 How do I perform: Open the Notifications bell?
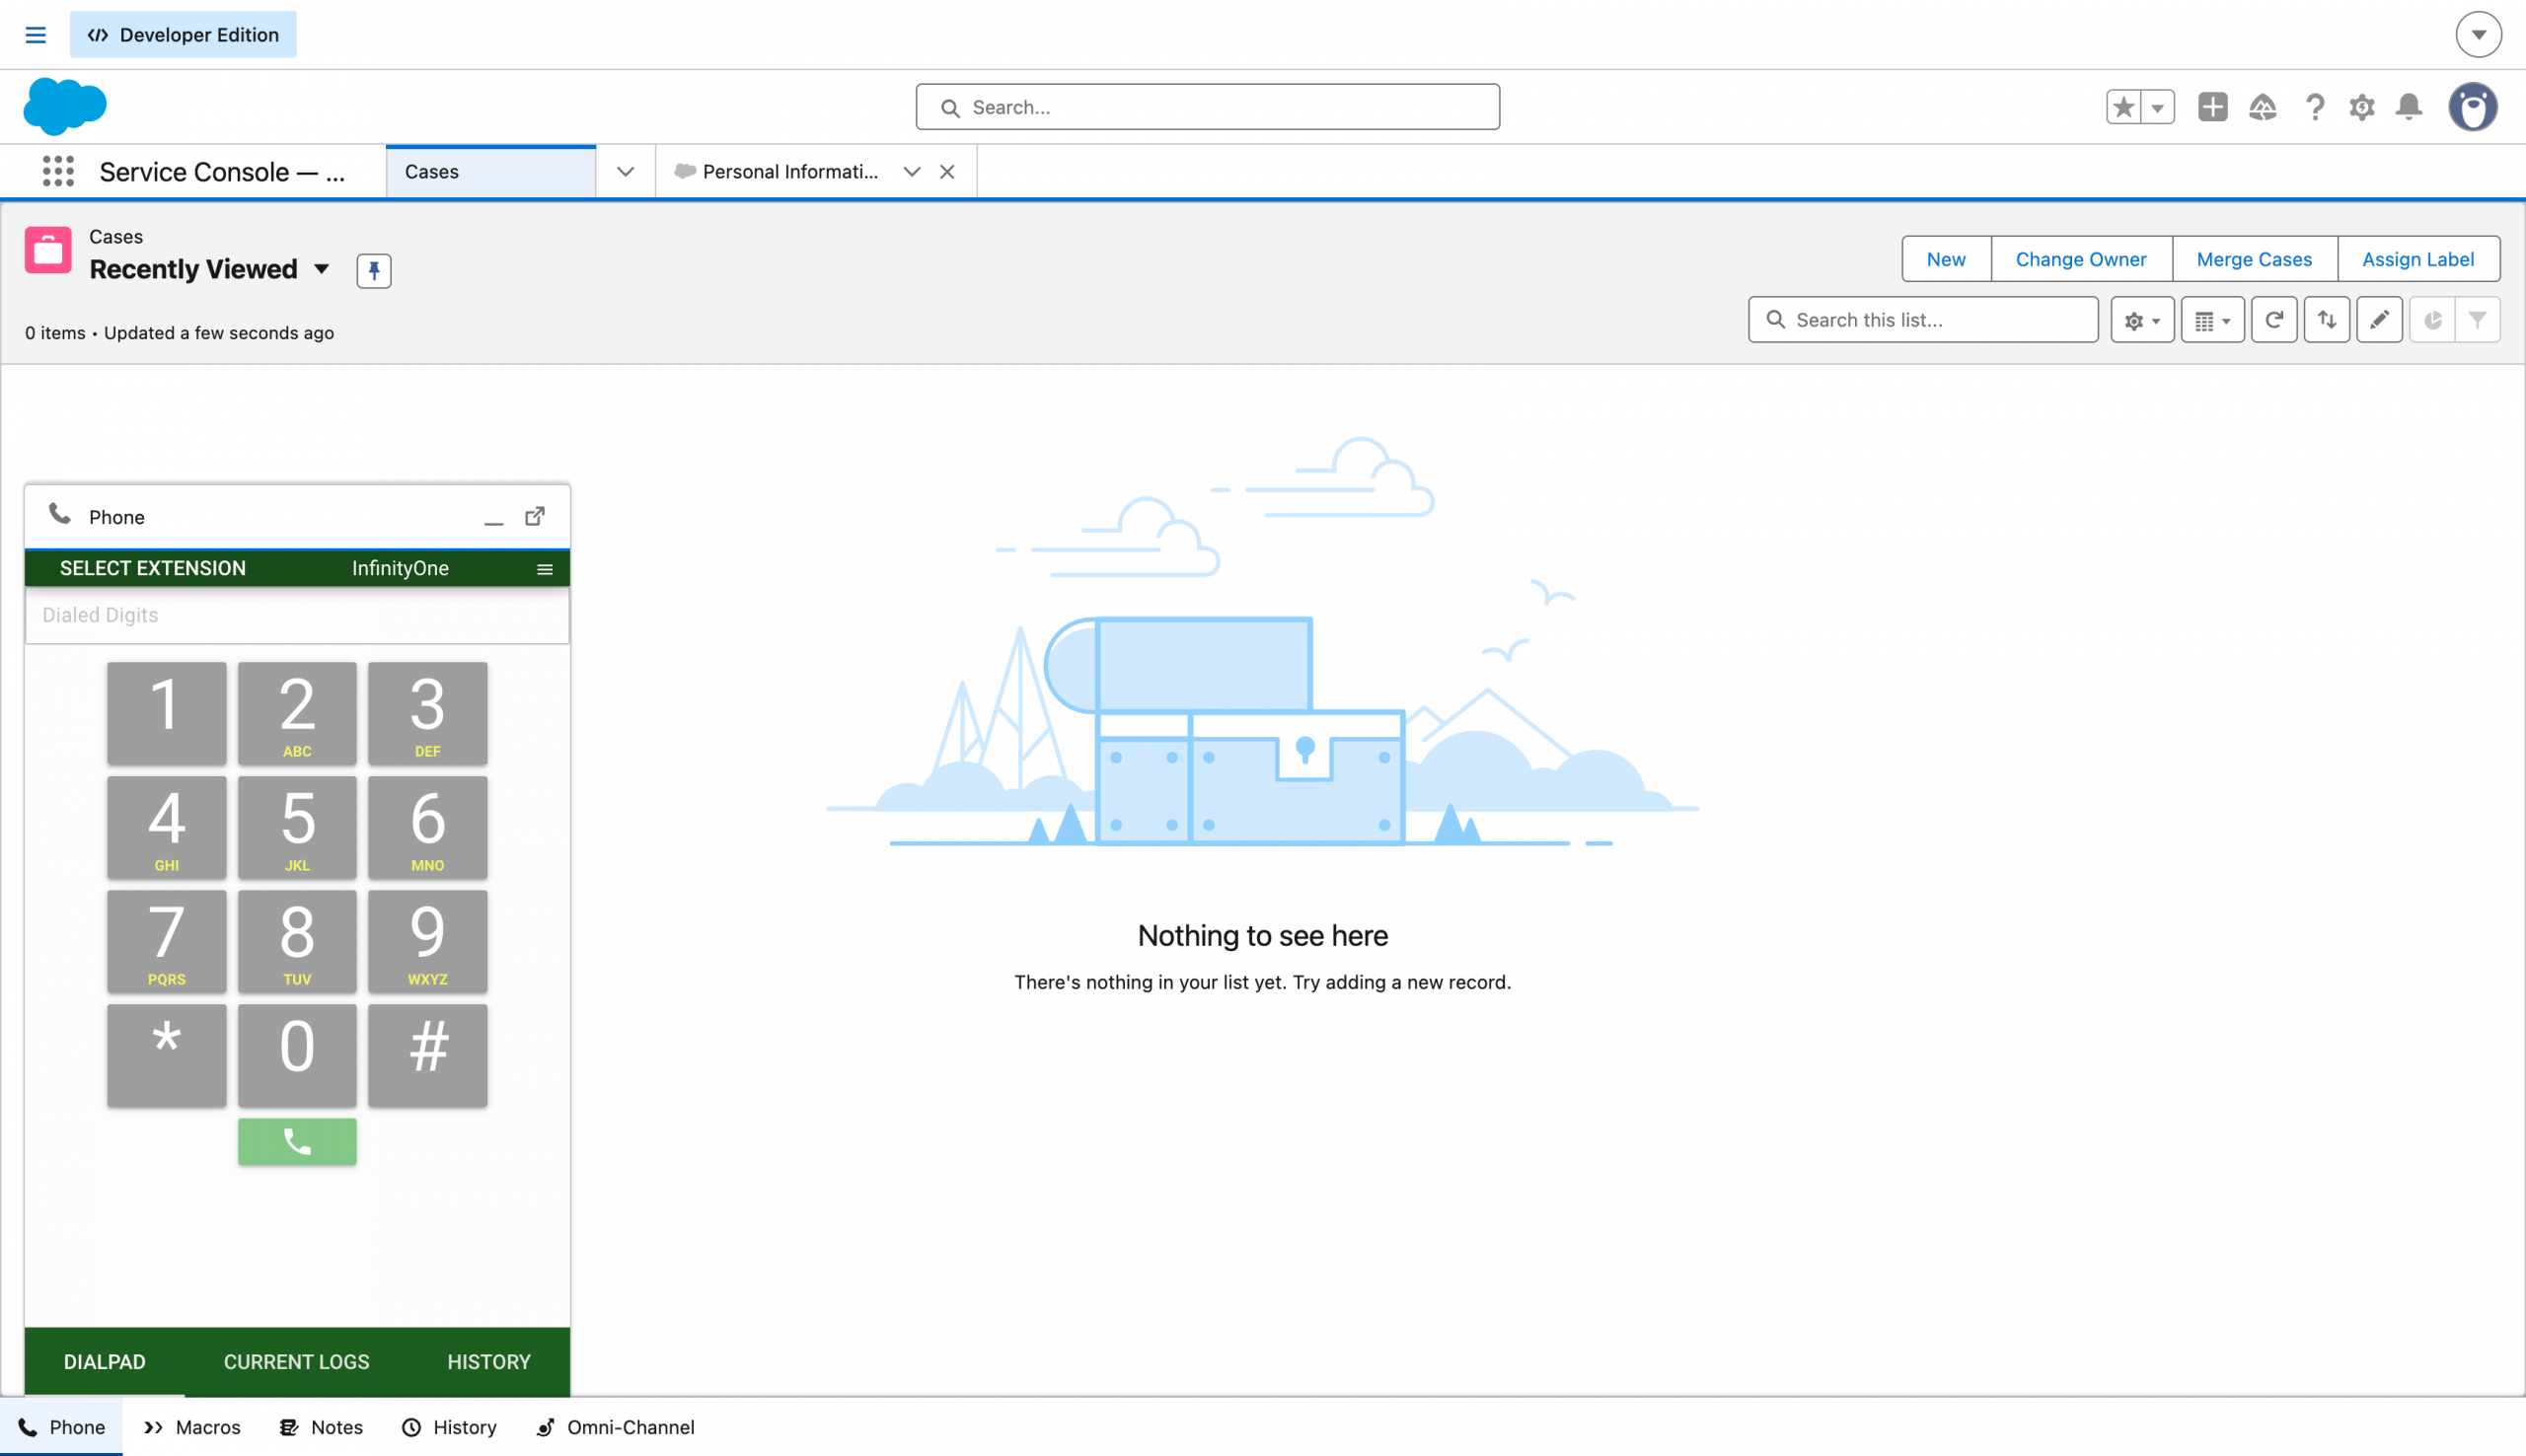tap(2409, 107)
